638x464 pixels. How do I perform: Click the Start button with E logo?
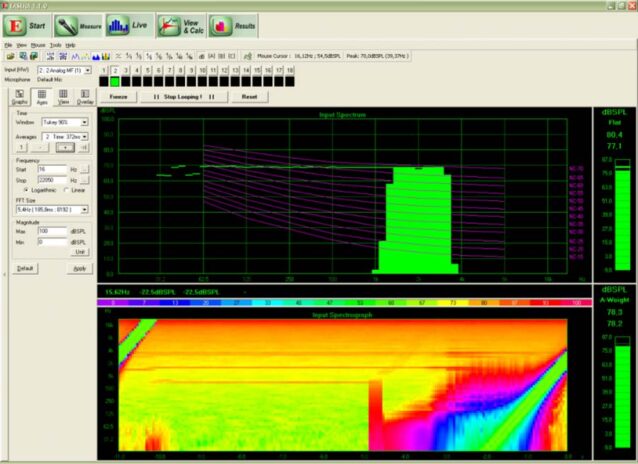[x=27, y=26]
